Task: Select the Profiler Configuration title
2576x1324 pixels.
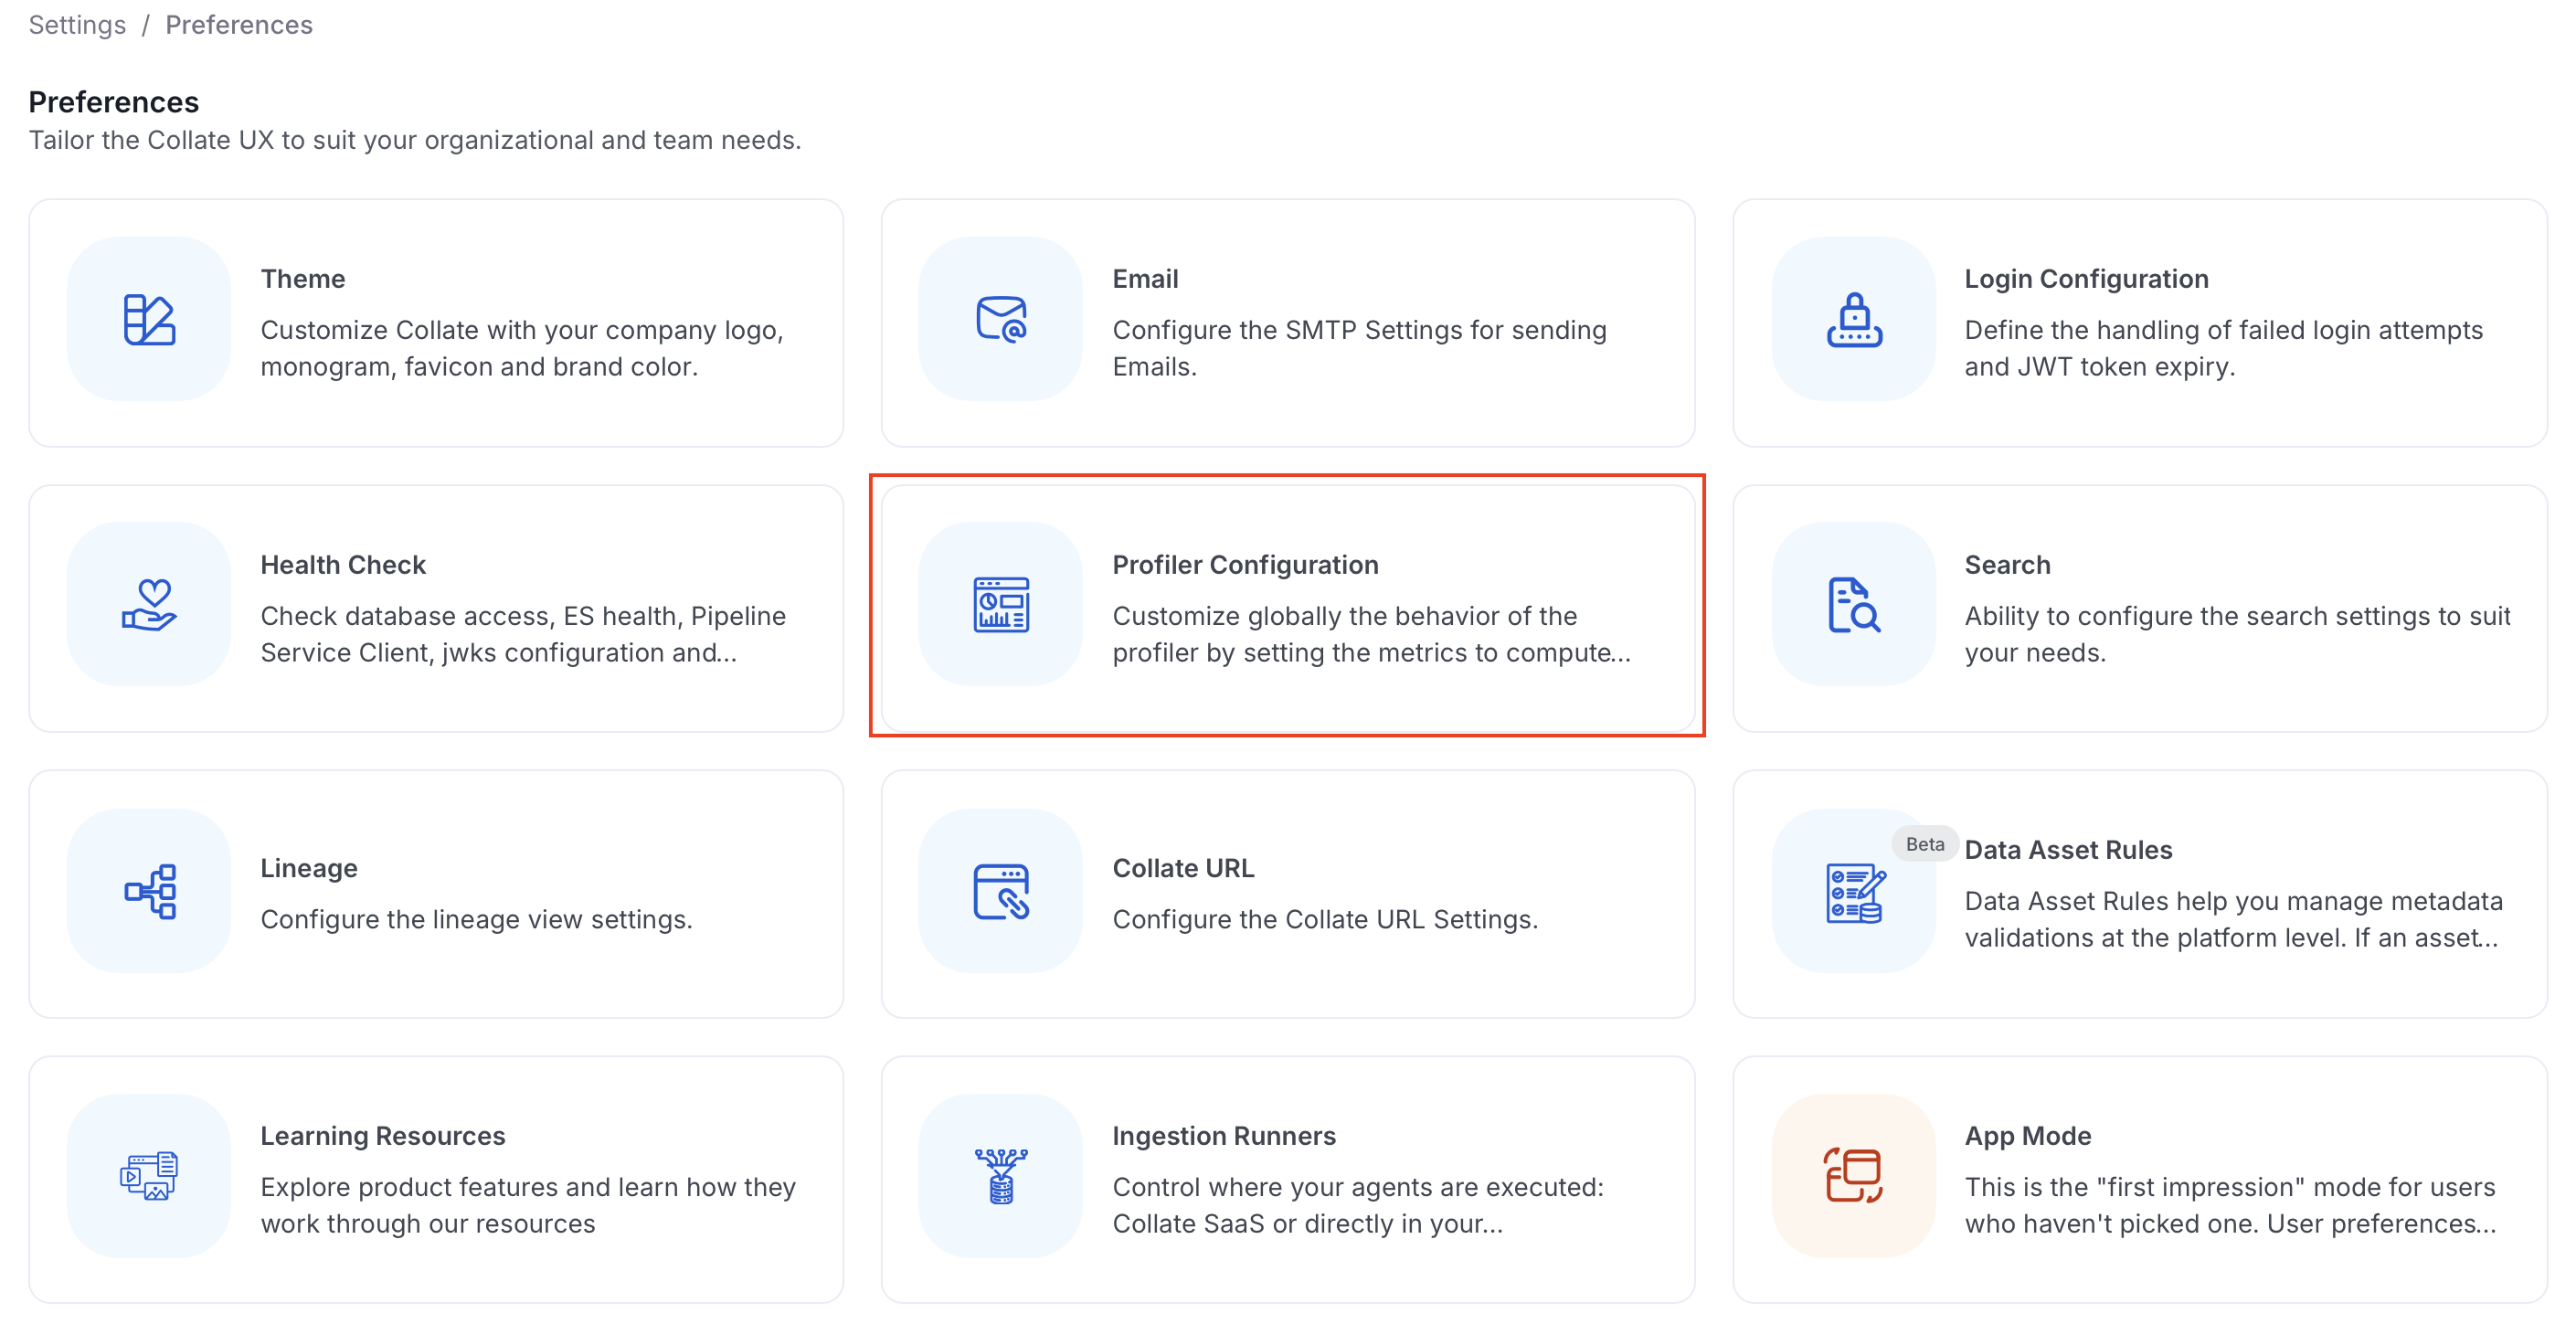Action: click(x=1245, y=564)
